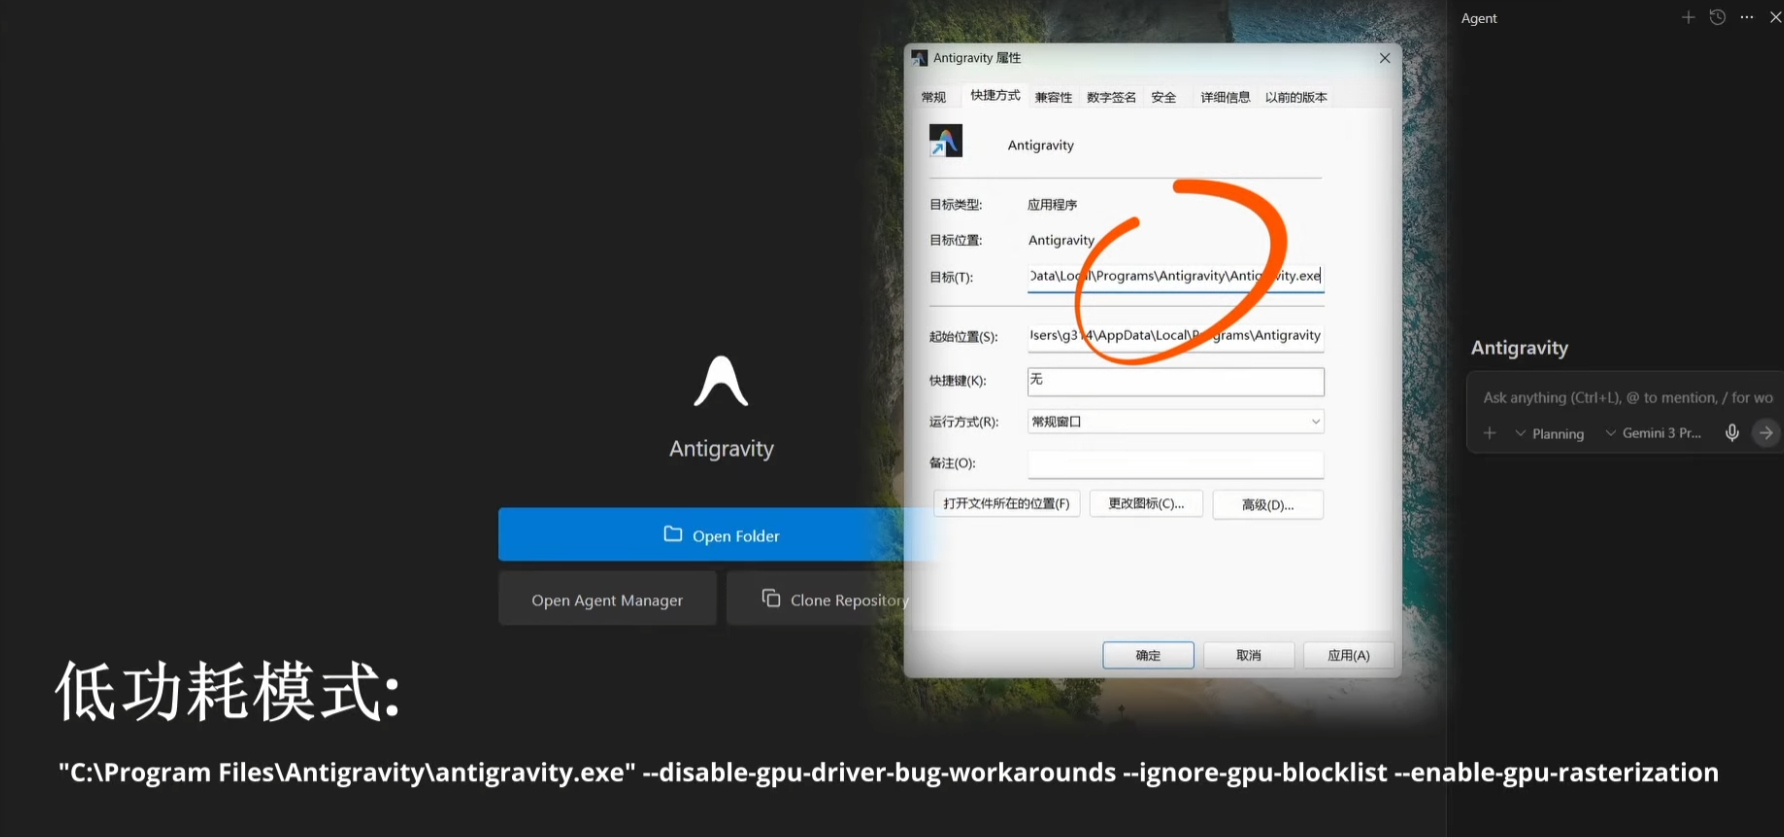Switch to the 常规 tab

click(x=933, y=97)
